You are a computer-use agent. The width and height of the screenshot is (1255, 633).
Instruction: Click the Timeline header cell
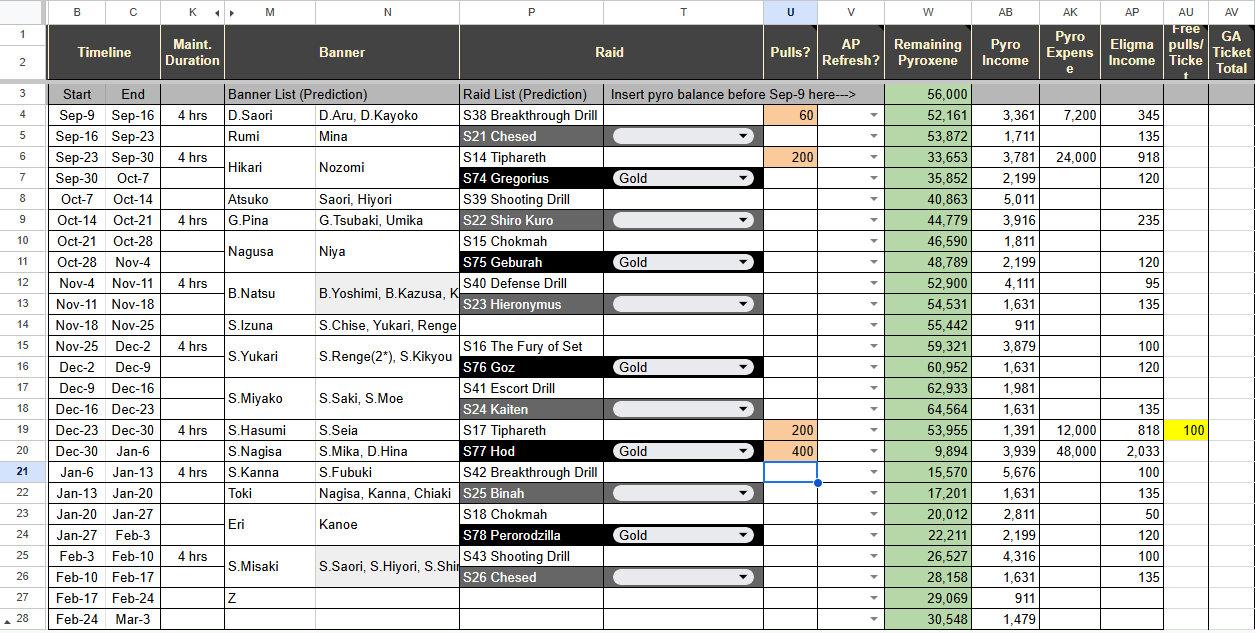click(104, 52)
